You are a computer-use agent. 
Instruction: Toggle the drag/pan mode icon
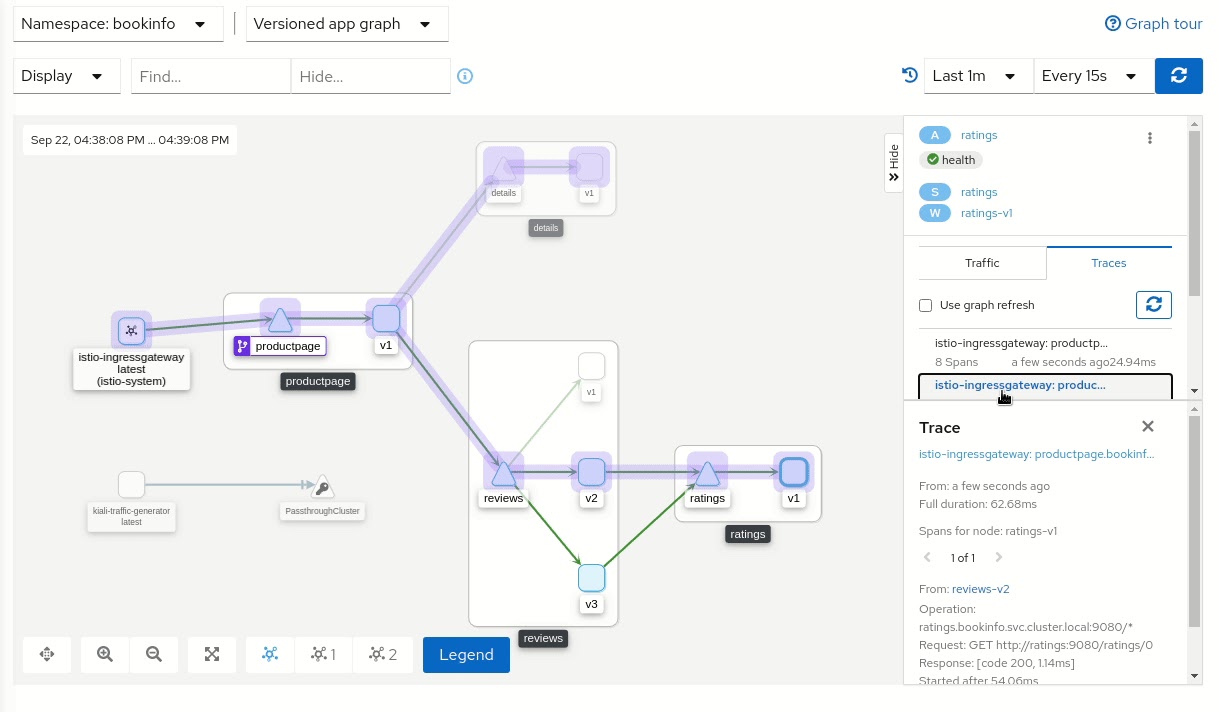point(46,654)
